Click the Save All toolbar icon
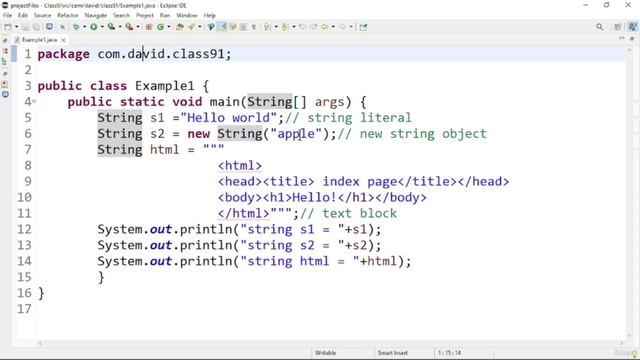 pos(36,27)
